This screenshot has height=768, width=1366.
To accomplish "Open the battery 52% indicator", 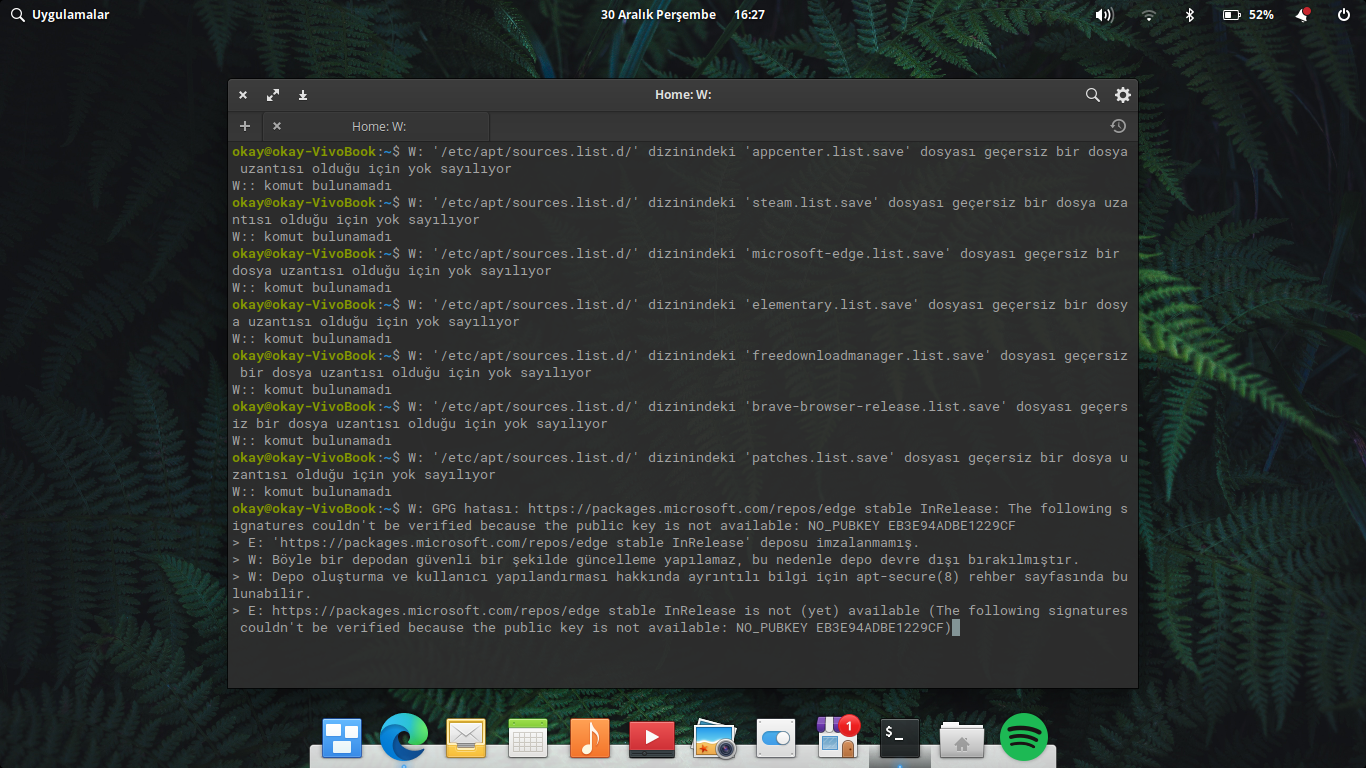I will (x=1248, y=15).
